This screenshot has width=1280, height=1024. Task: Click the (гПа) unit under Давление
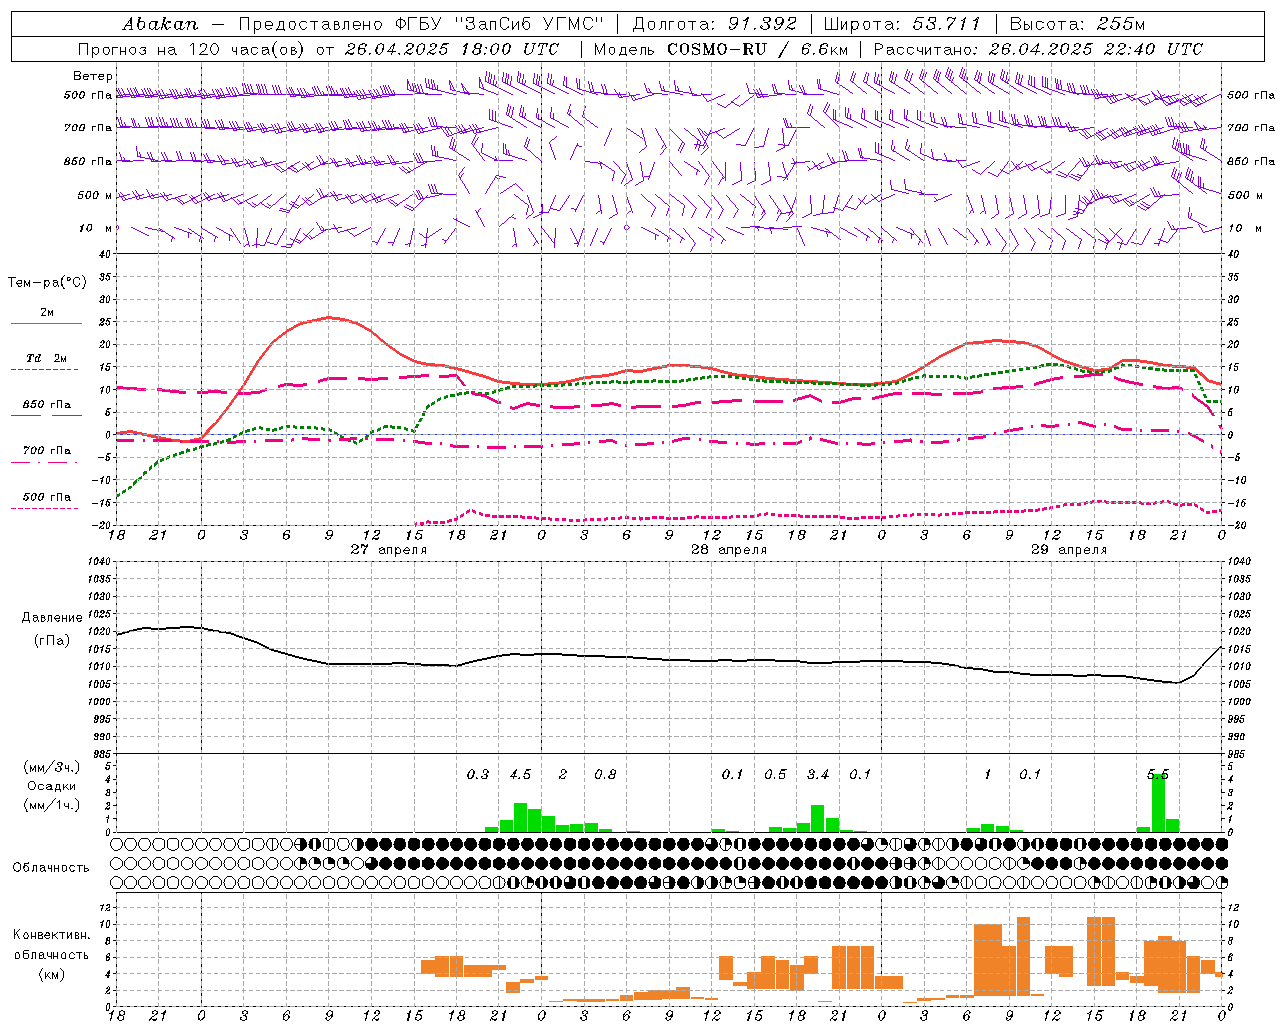tap(51, 641)
